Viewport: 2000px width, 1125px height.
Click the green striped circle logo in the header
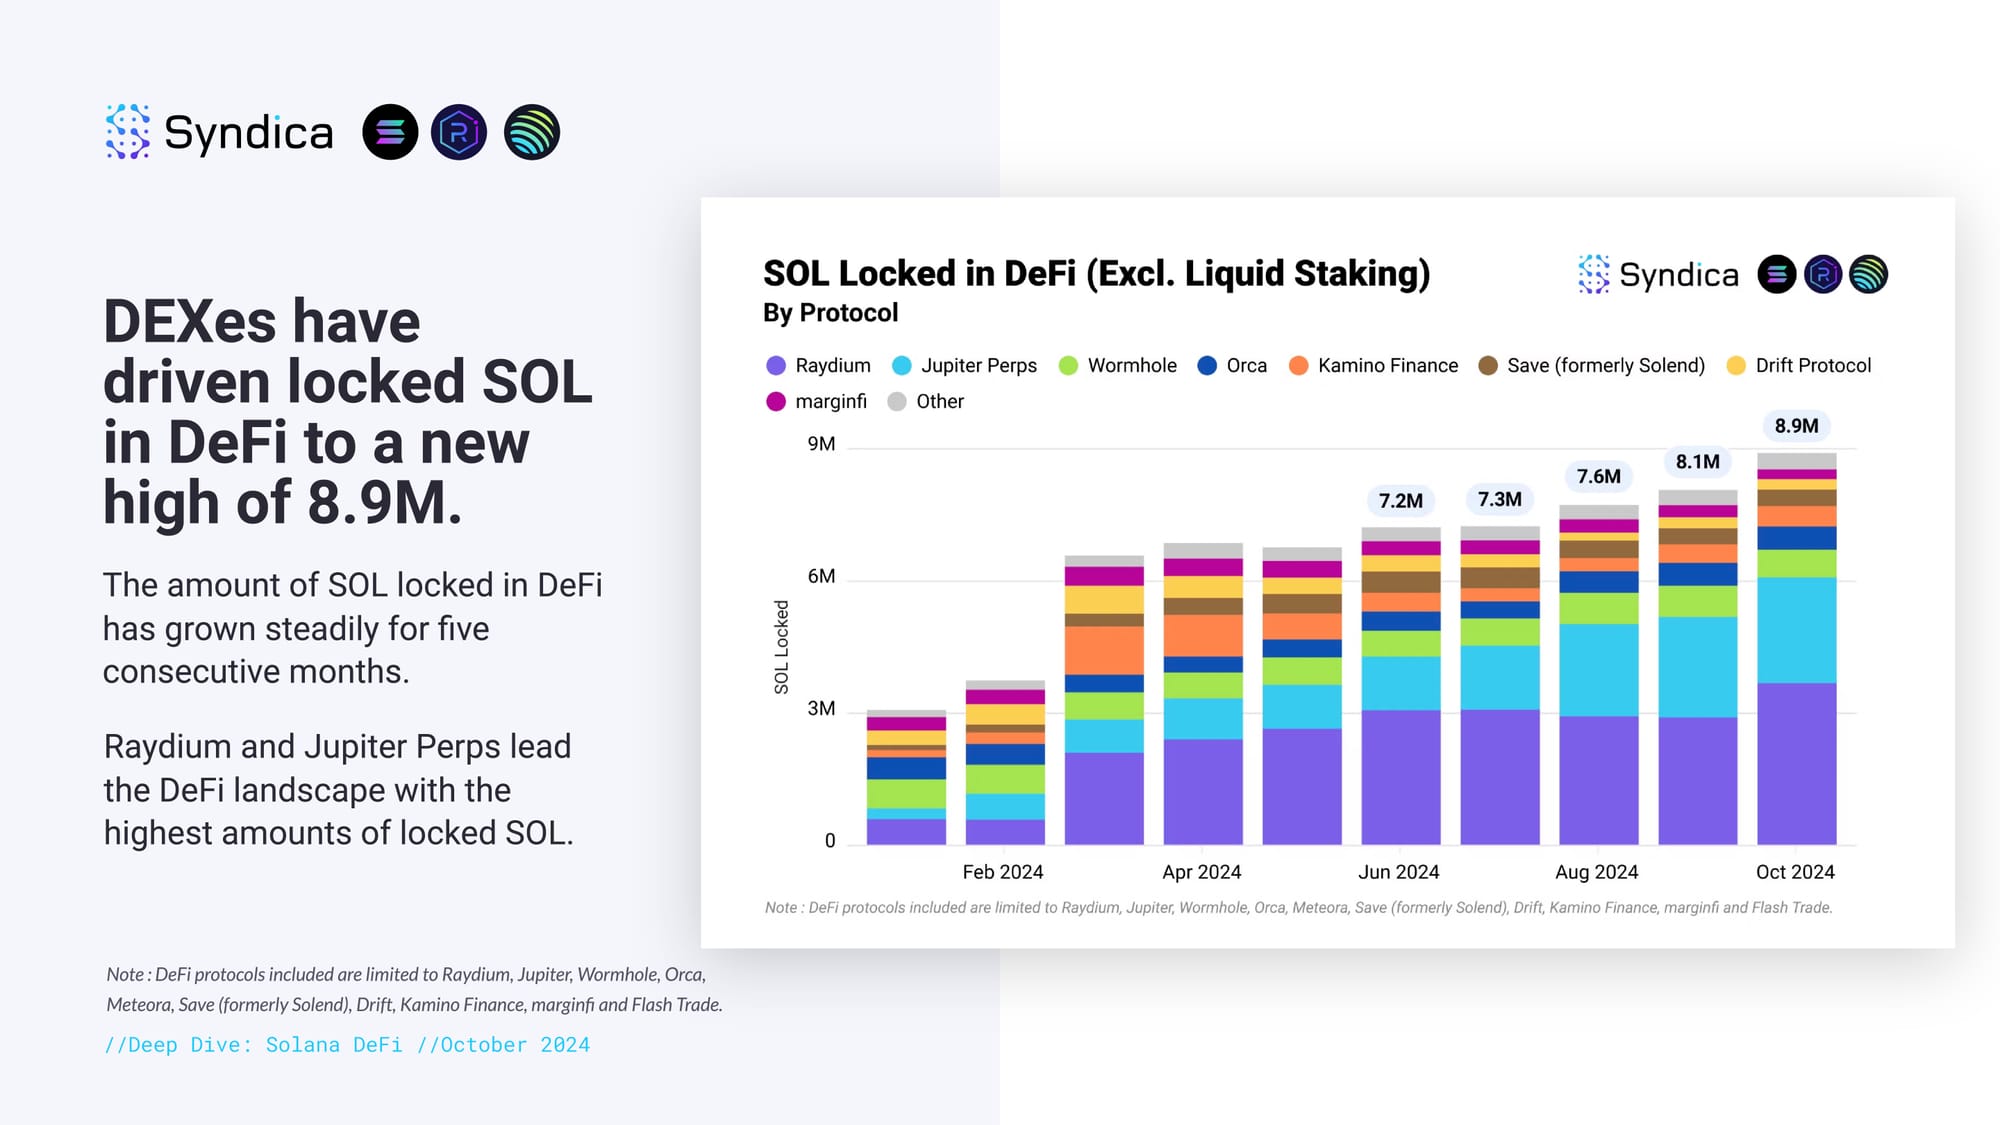pos(531,132)
